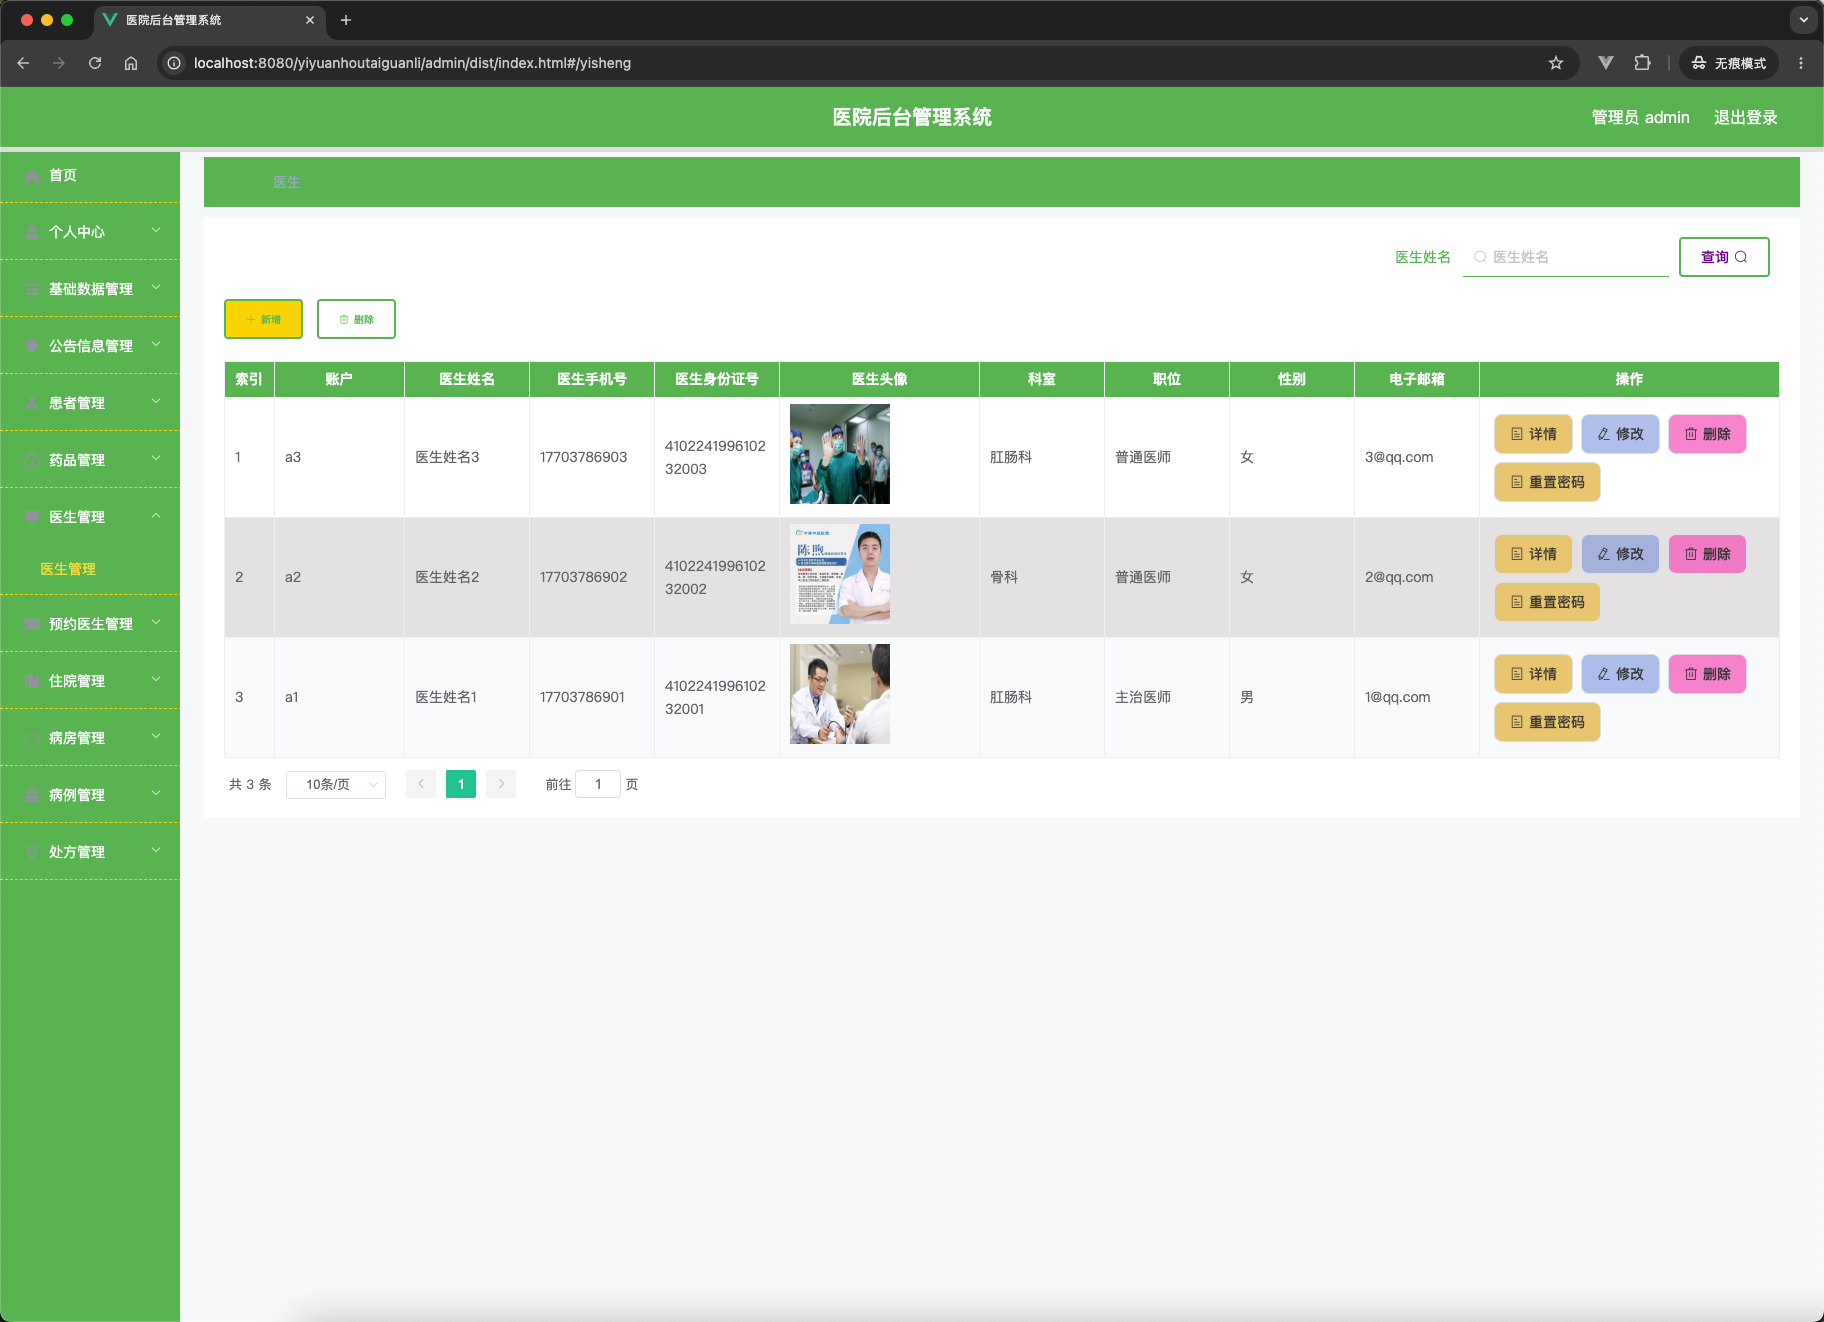The height and width of the screenshot is (1322, 1824).
Task: Click the person icon beside 个人中心
Action: coord(32,232)
